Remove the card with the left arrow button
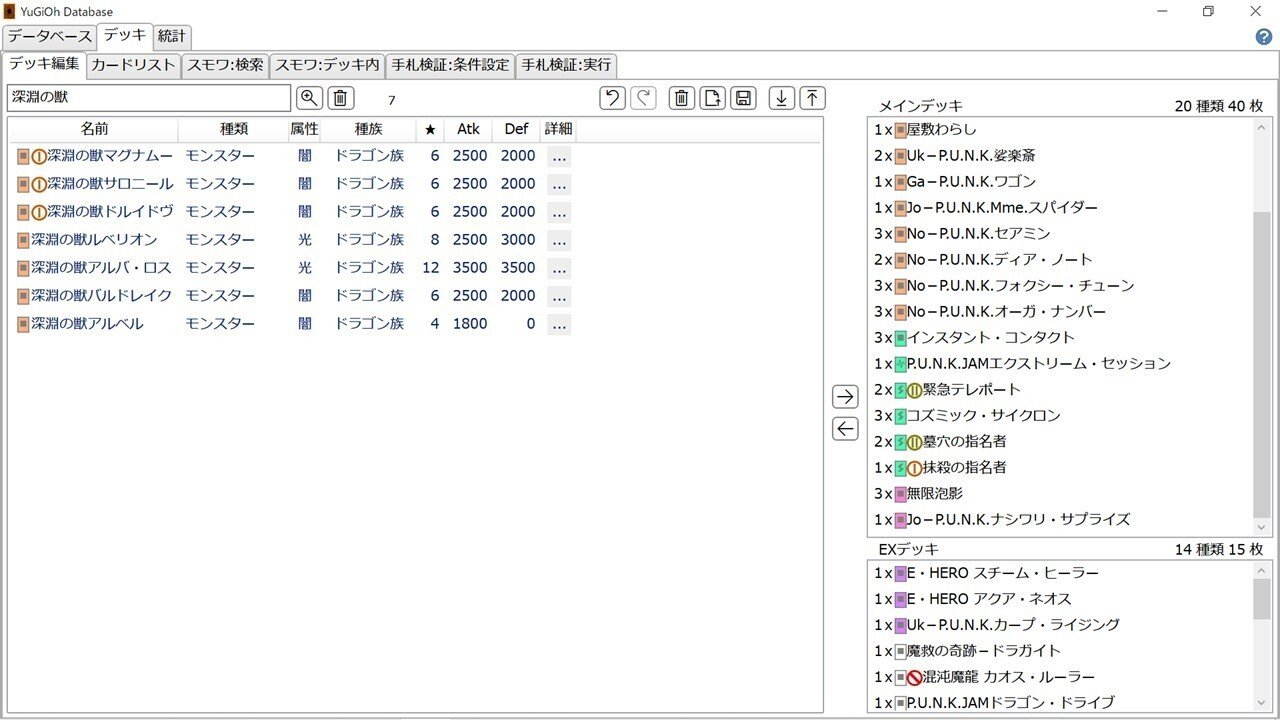Viewport: 1280px width, 720px height. (845, 429)
